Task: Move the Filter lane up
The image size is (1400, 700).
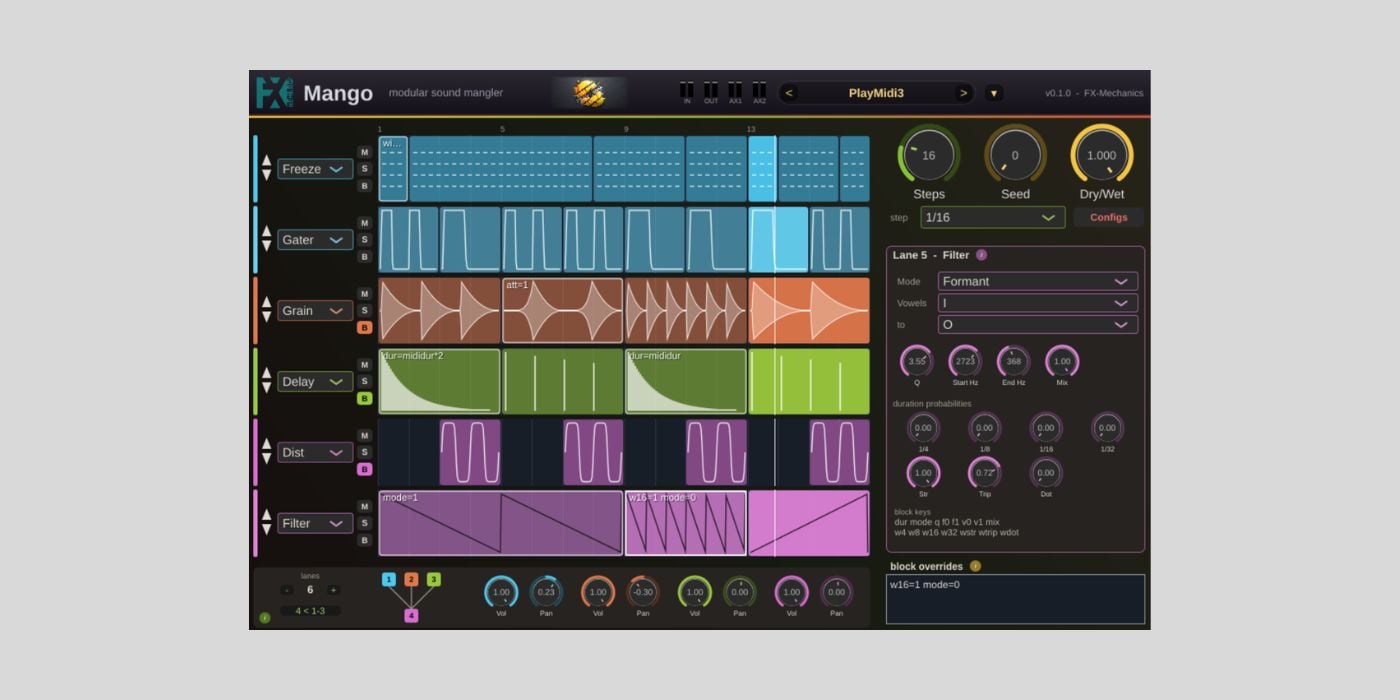Action: (266, 516)
